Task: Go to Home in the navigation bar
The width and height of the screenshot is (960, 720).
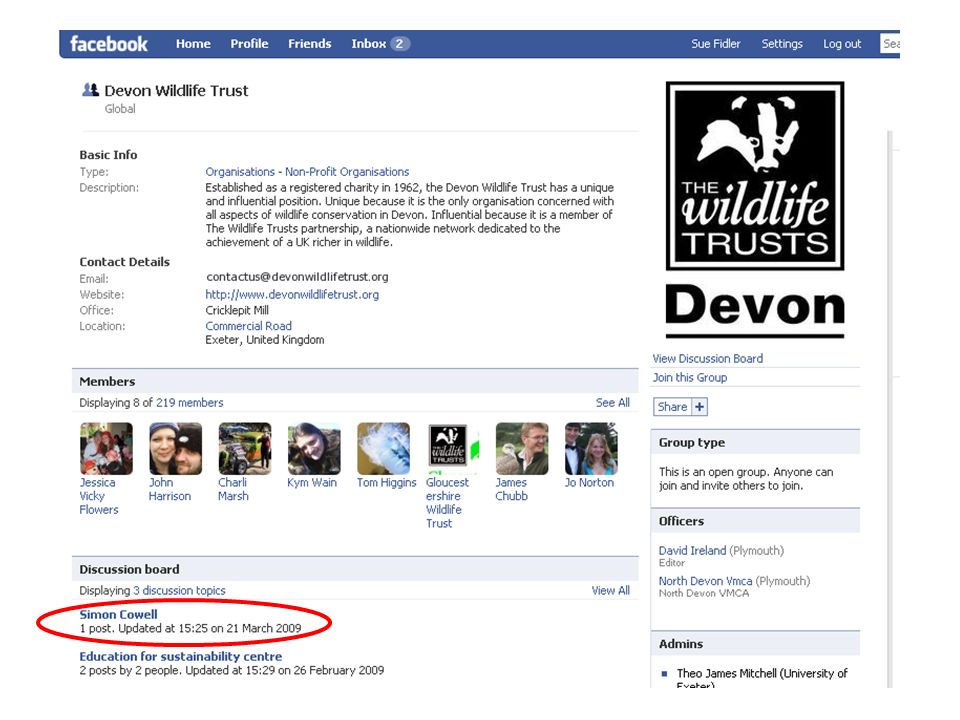Action: tap(193, 43)
